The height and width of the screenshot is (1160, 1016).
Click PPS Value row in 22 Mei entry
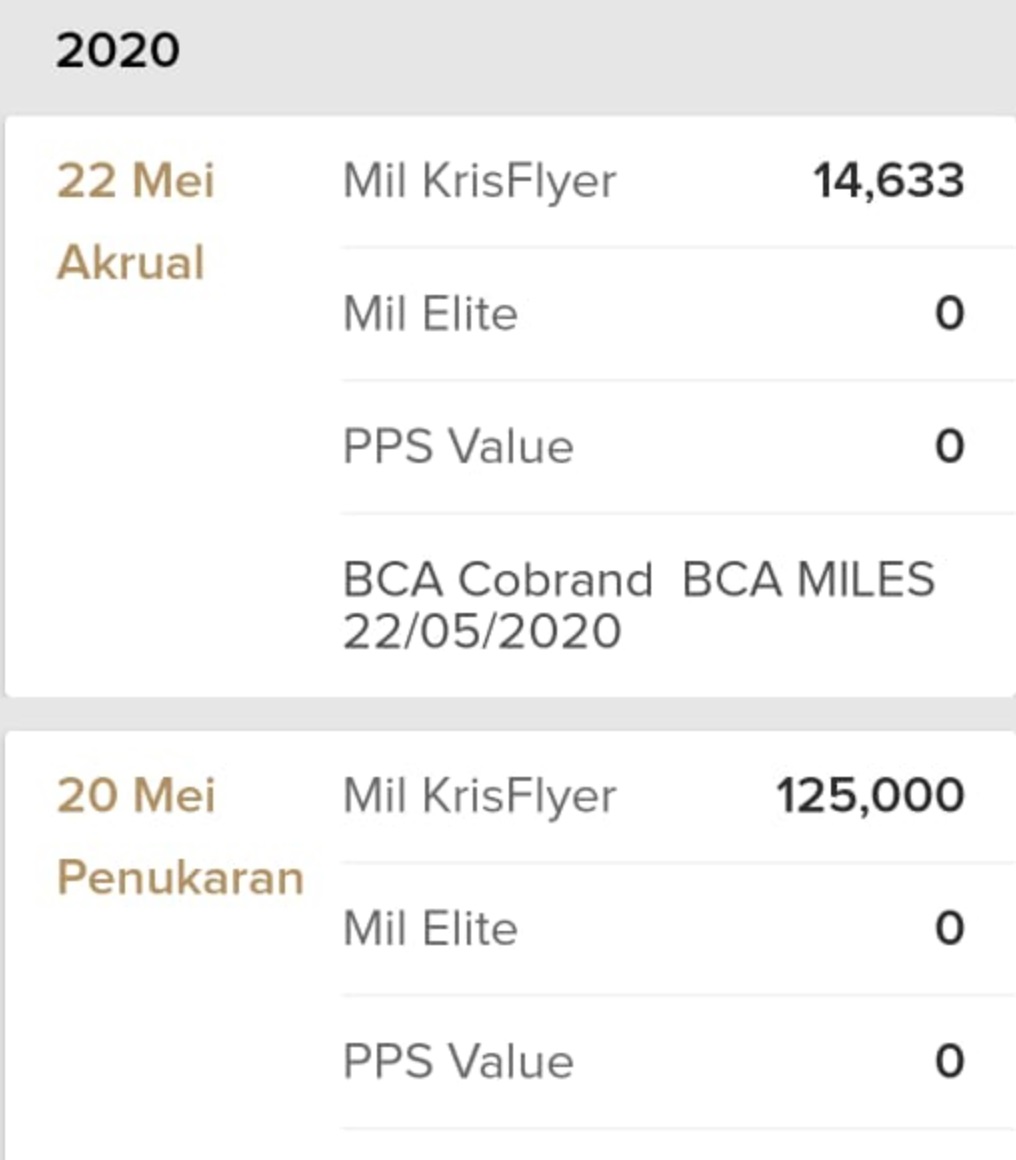(x=678, y=447)
